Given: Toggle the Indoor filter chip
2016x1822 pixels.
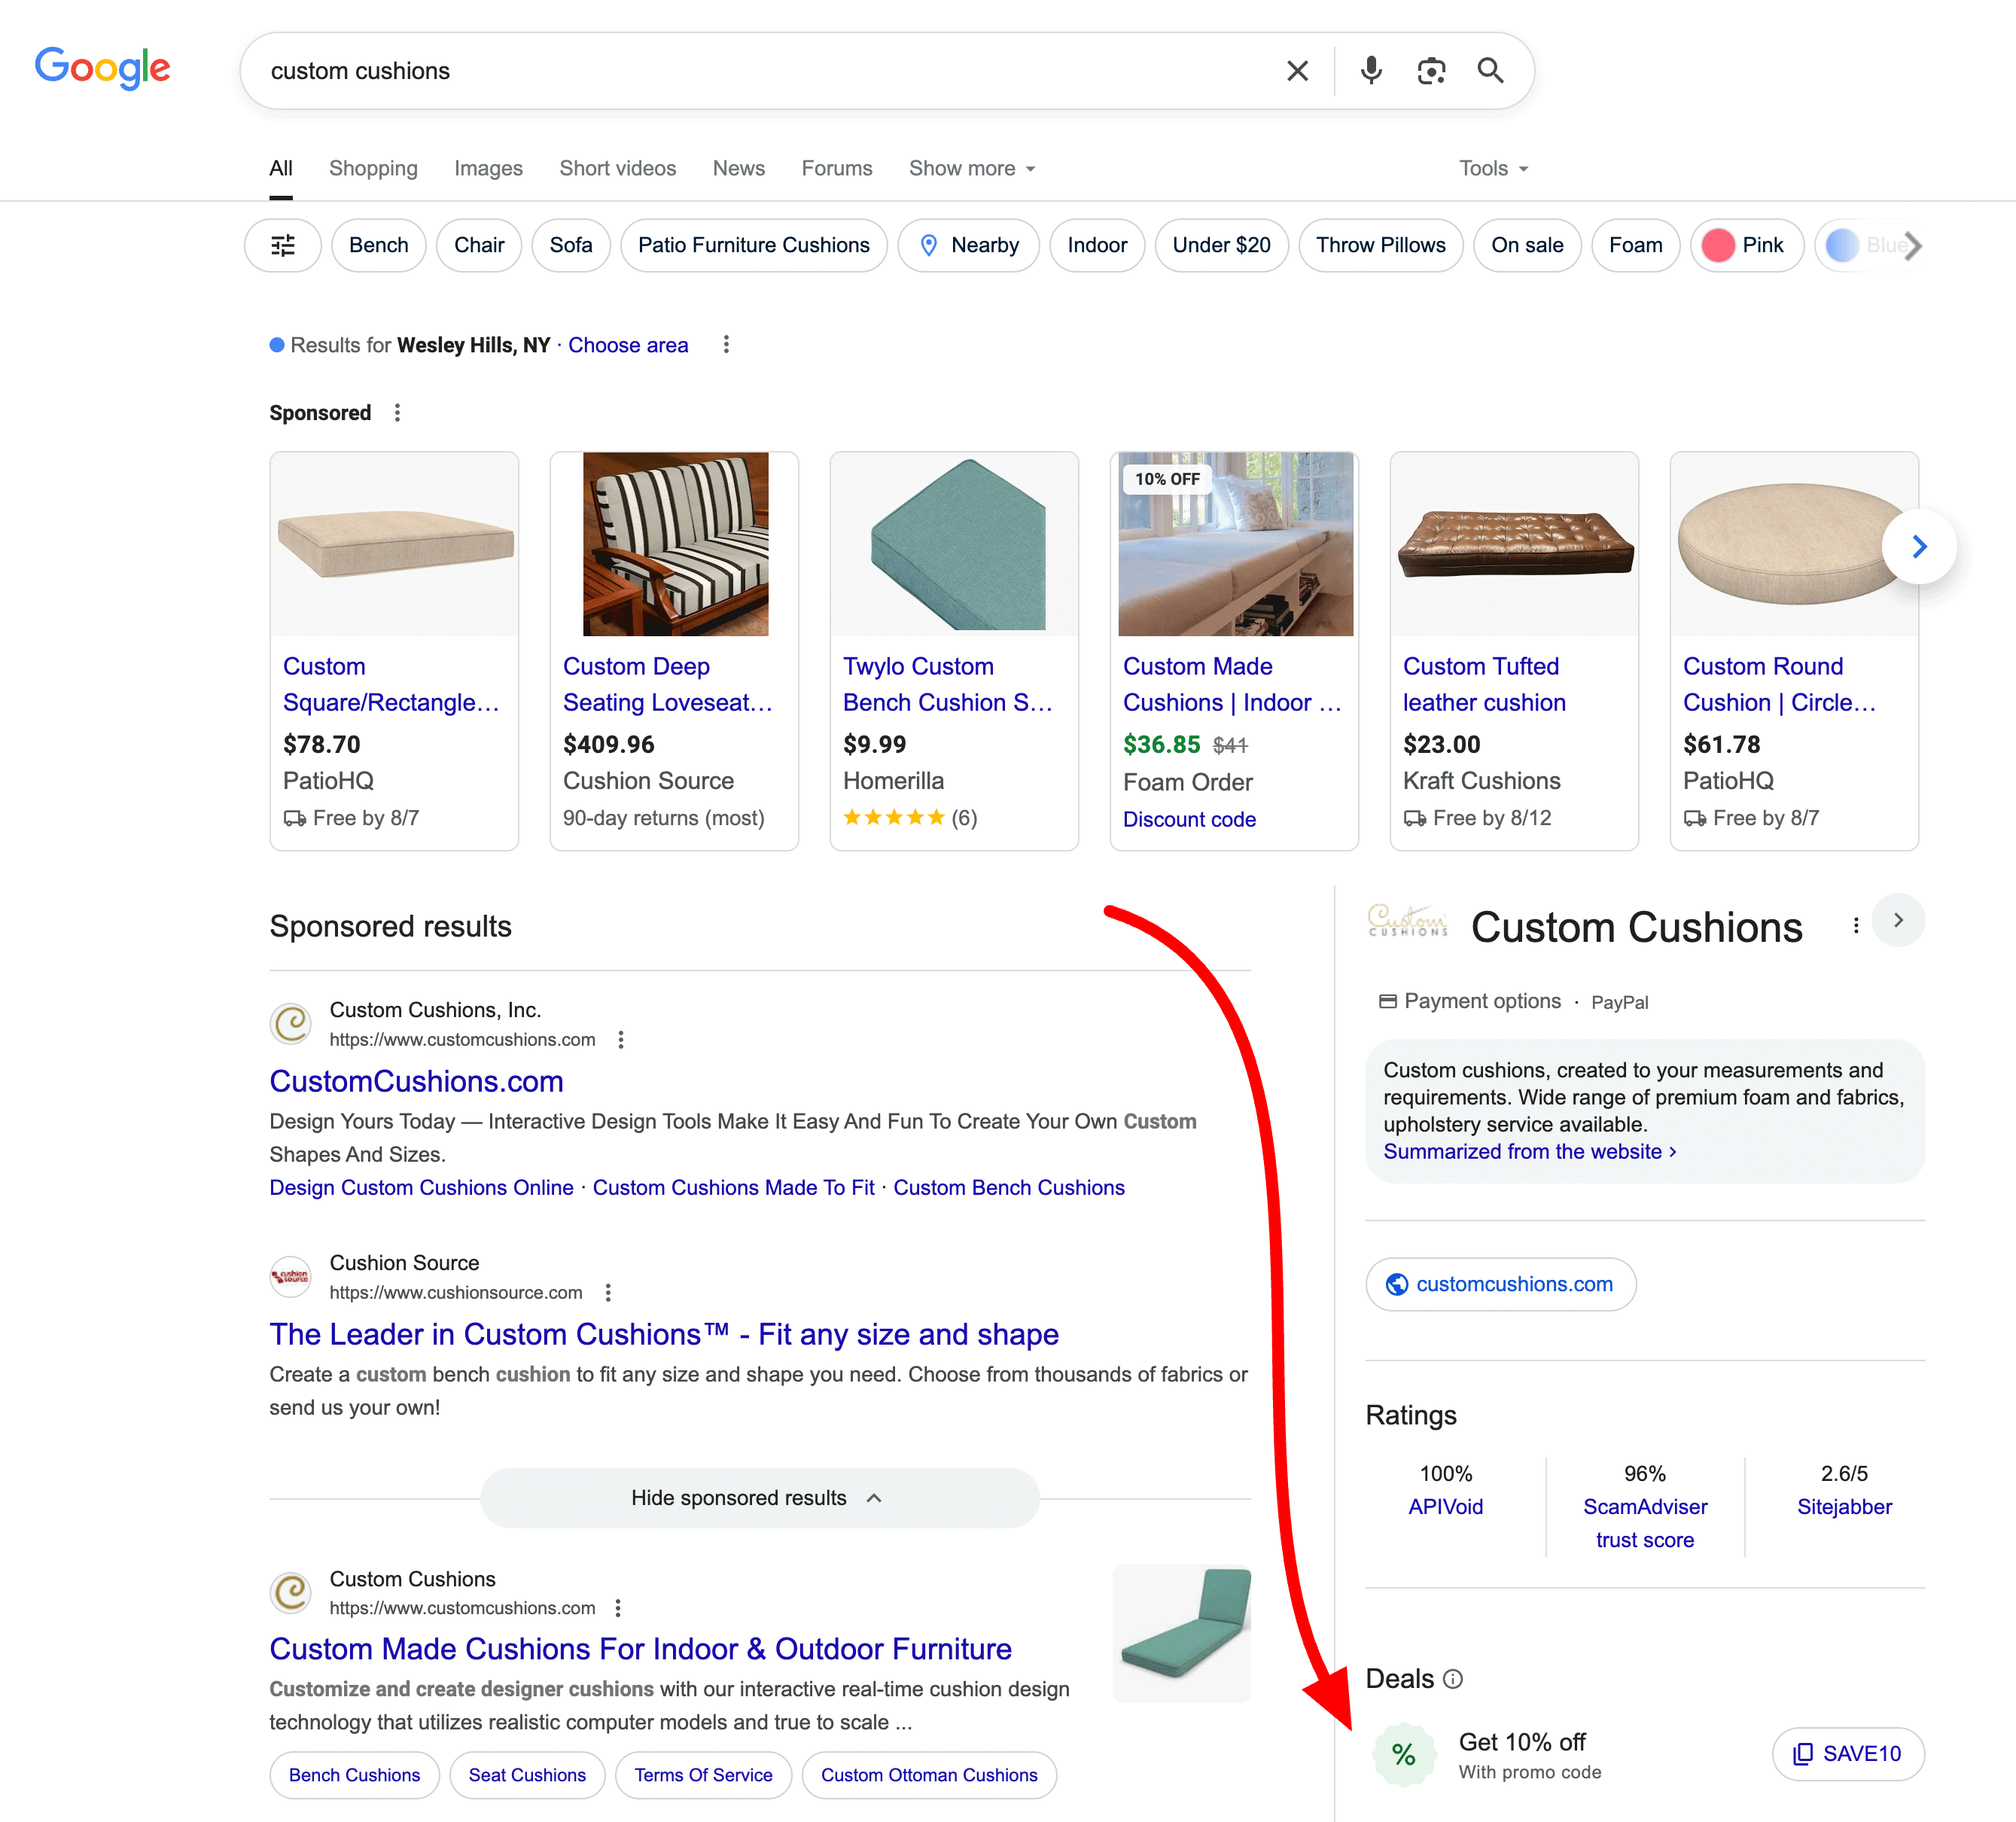Looking at the screenshot, I should [1097, 245].
